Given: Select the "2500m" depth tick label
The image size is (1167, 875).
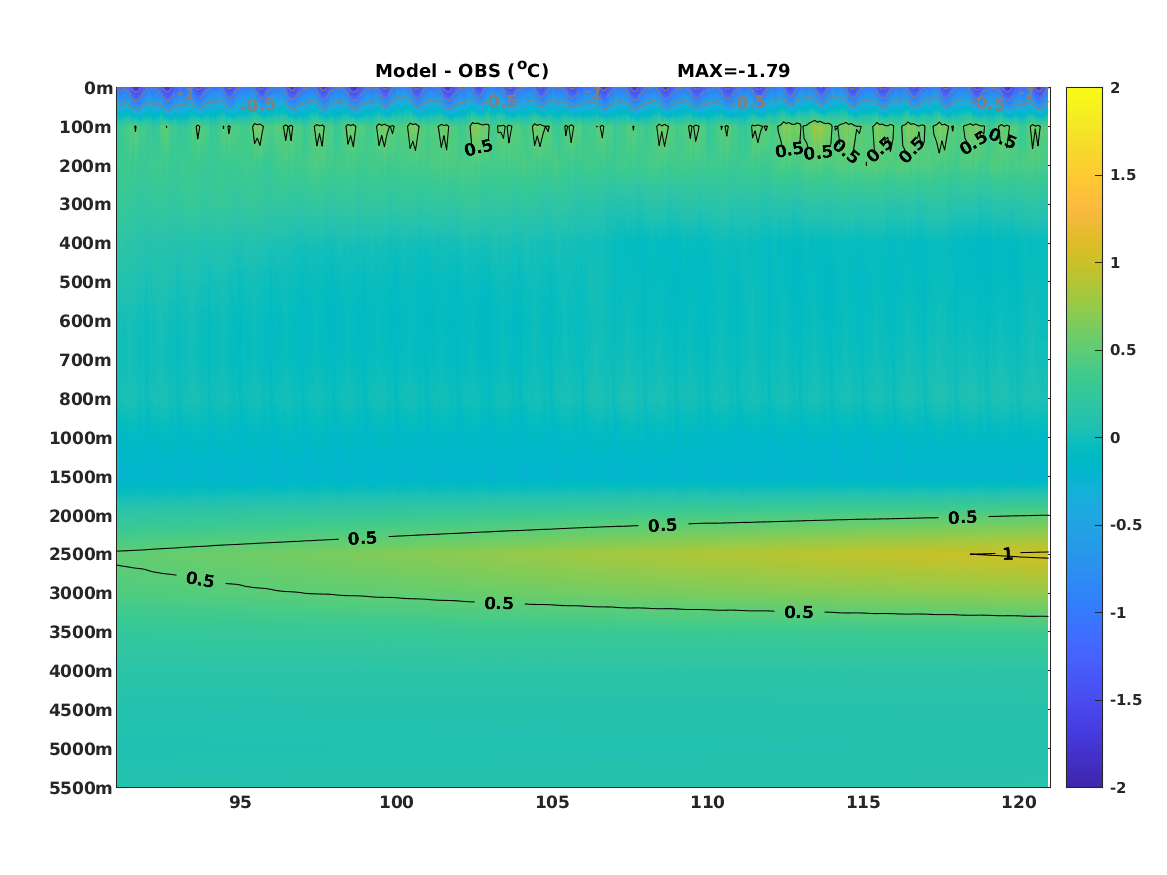Looking at the screenshot, I should pyautogui.click(x=80, y=554).
